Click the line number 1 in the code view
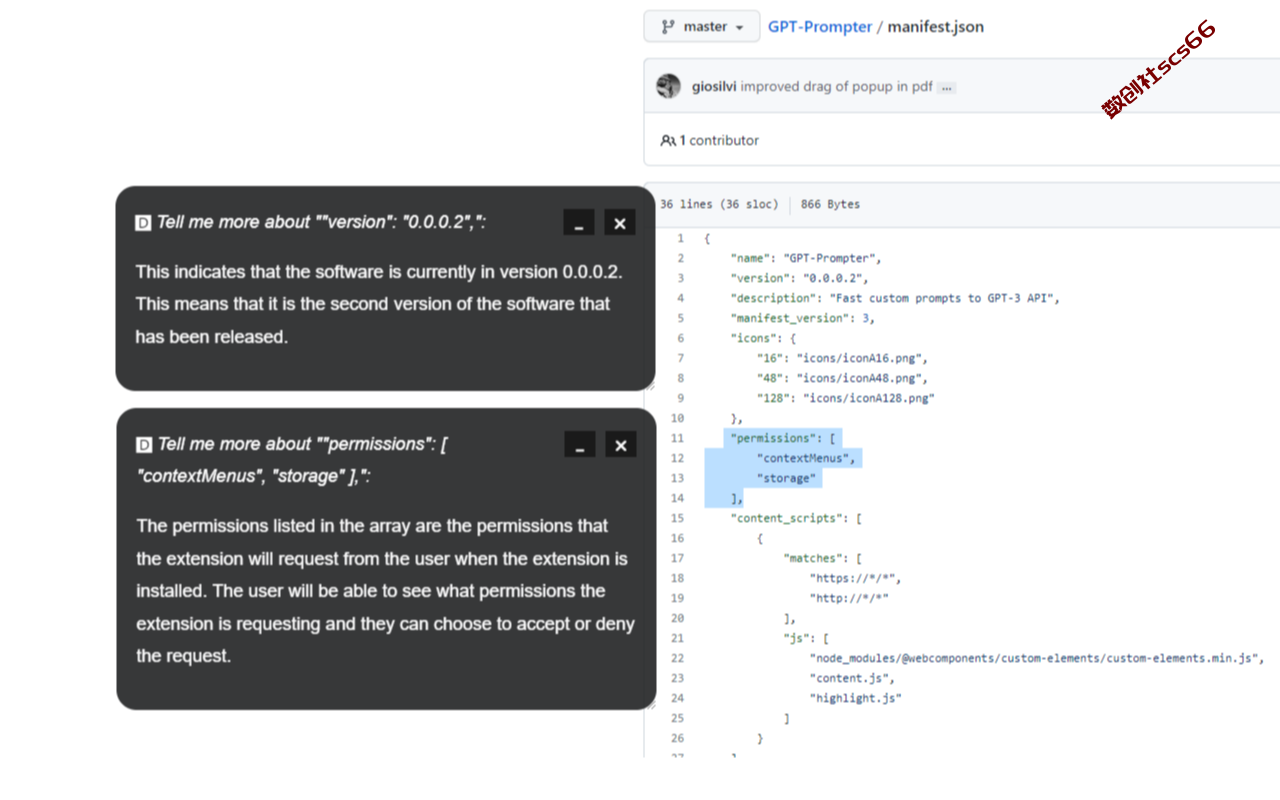This screenshot has height=800, width=1280. [x=681, y=238]
